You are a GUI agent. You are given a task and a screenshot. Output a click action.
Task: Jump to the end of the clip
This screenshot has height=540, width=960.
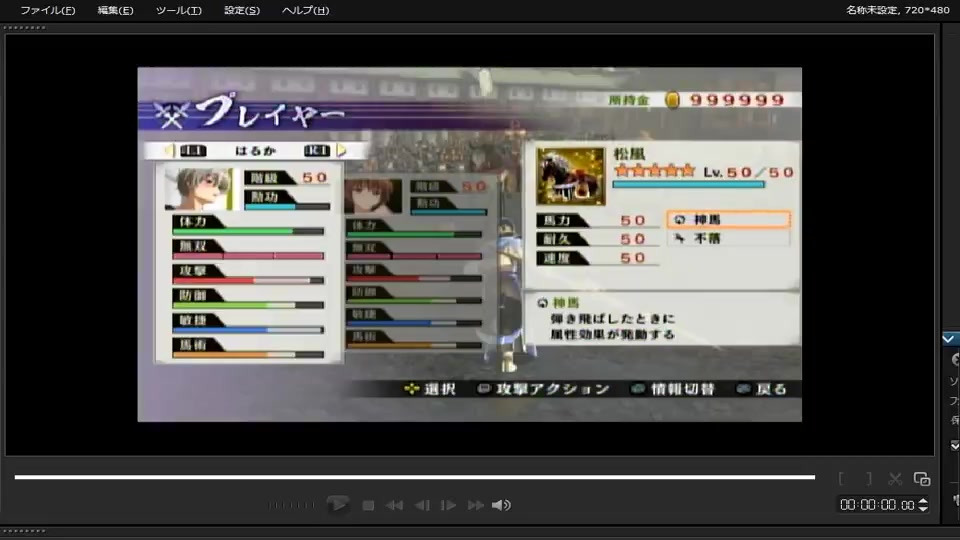click(x=476, y=506)
